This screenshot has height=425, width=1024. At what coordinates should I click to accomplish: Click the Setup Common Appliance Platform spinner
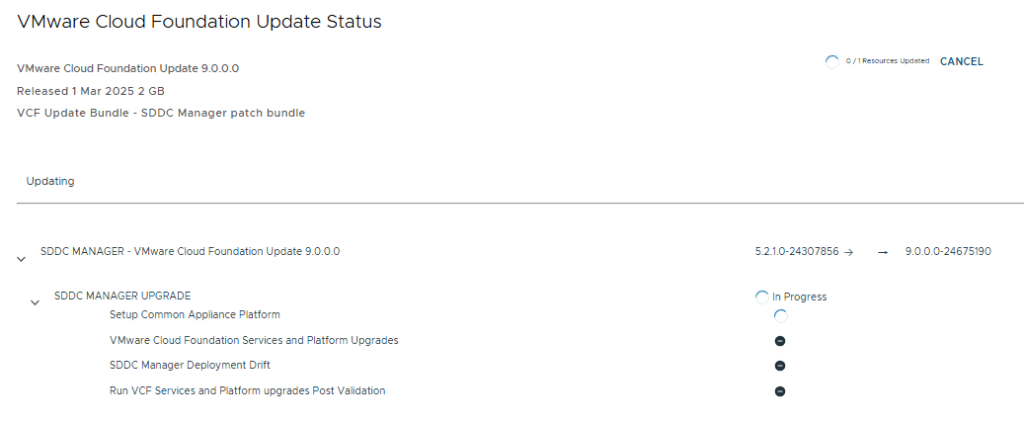(x=780, y=316)
